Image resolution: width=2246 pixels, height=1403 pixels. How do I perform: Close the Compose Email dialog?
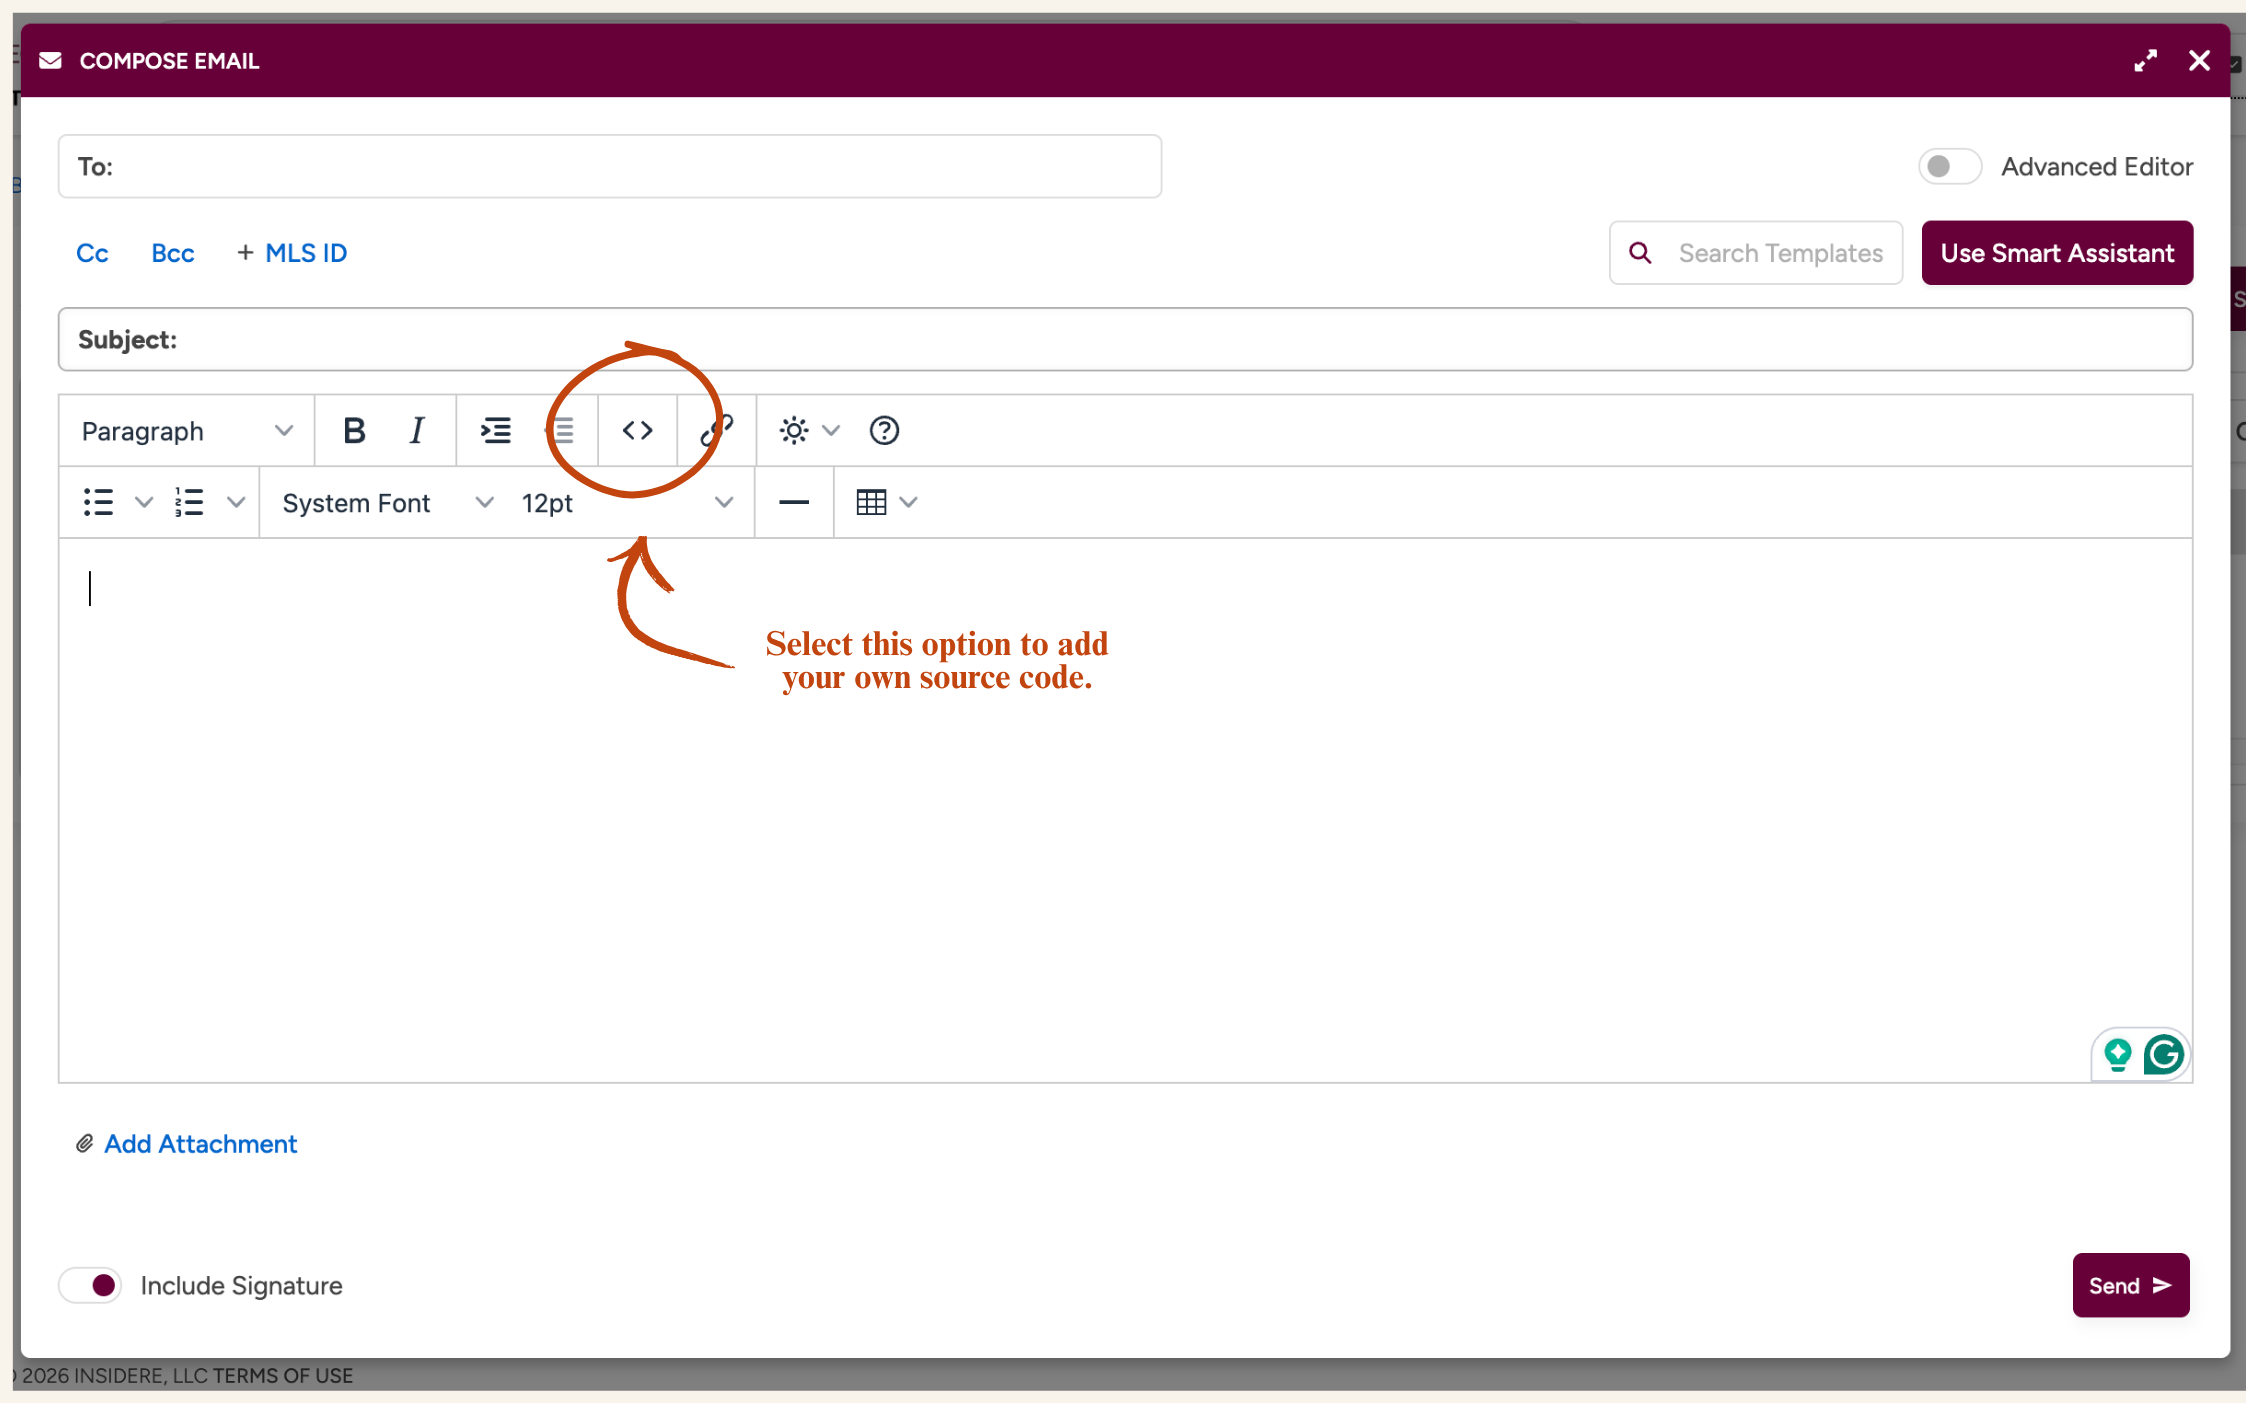(x=2199, y=61)
